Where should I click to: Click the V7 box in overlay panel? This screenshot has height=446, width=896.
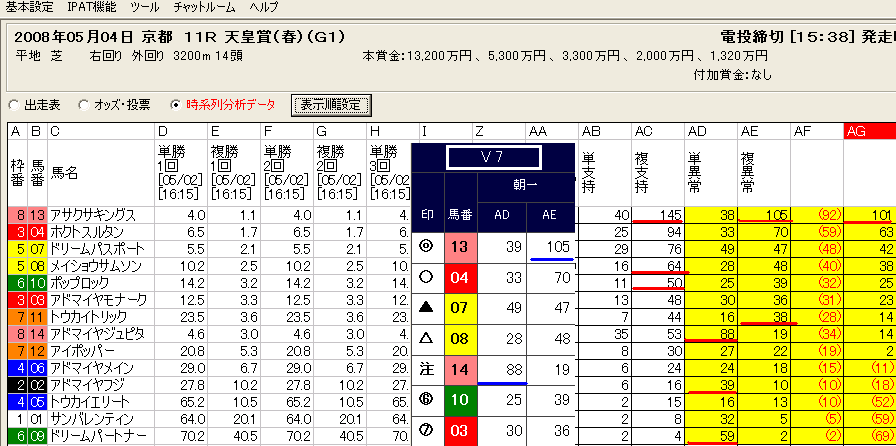(493, 158)
